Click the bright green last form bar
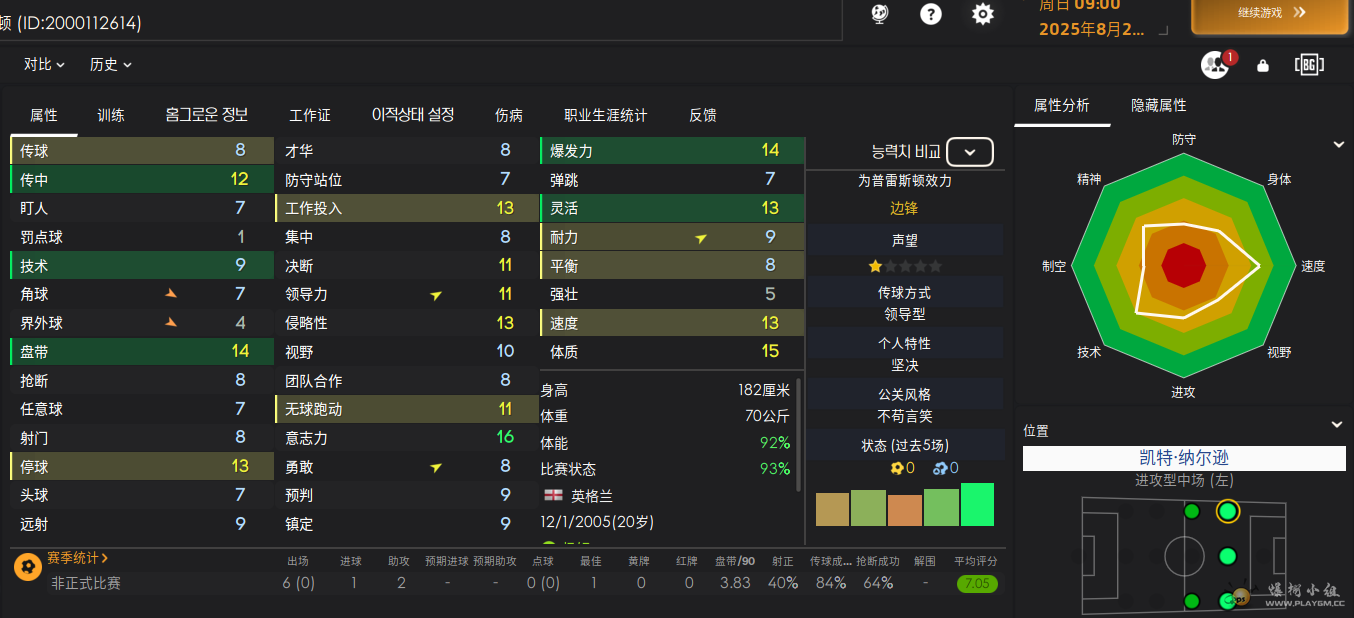1354x618 pixels. tap(977, 505)
